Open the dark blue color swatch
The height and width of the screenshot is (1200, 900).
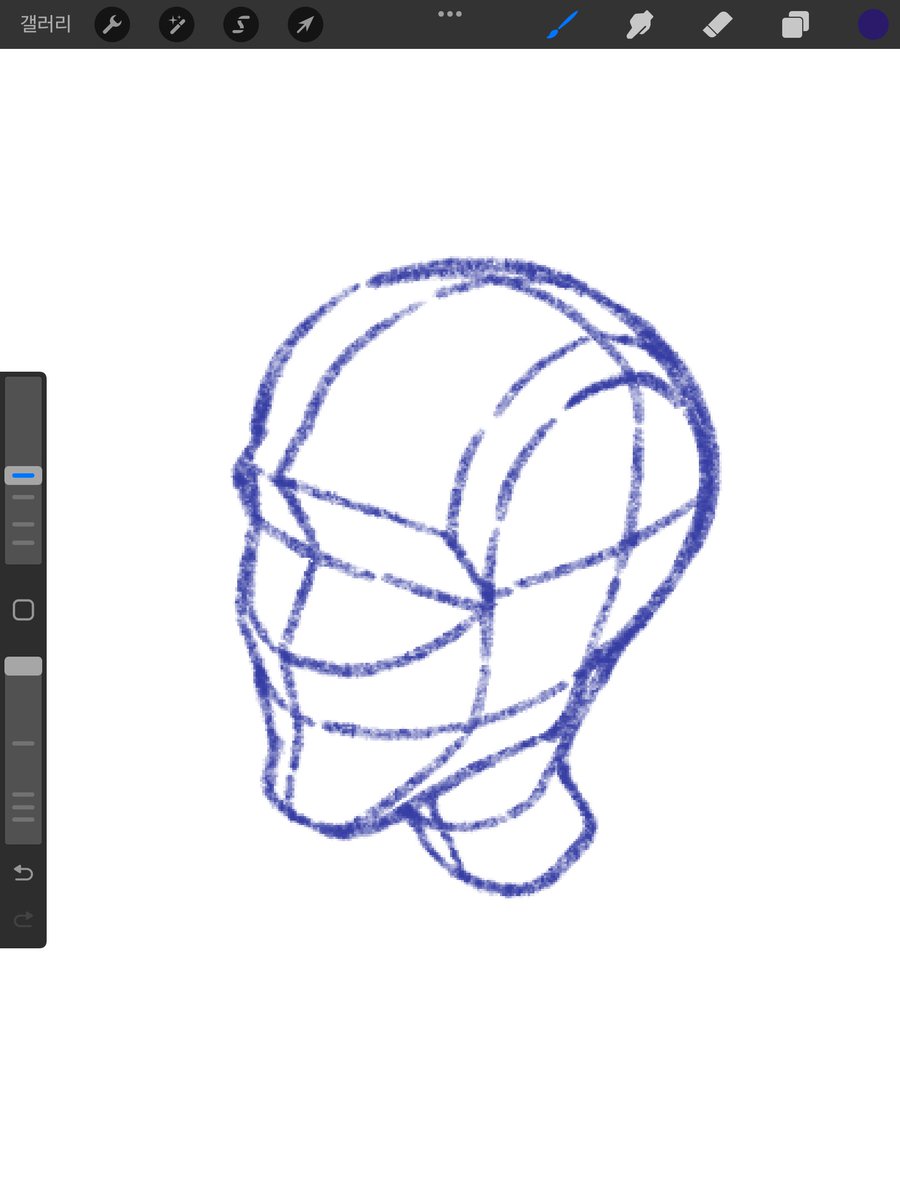tap(873, 24)
